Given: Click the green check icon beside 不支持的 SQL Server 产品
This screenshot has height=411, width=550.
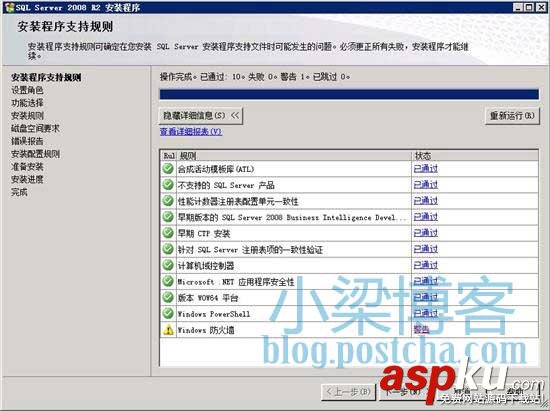Looking at the screenshot, I should 168,184.
